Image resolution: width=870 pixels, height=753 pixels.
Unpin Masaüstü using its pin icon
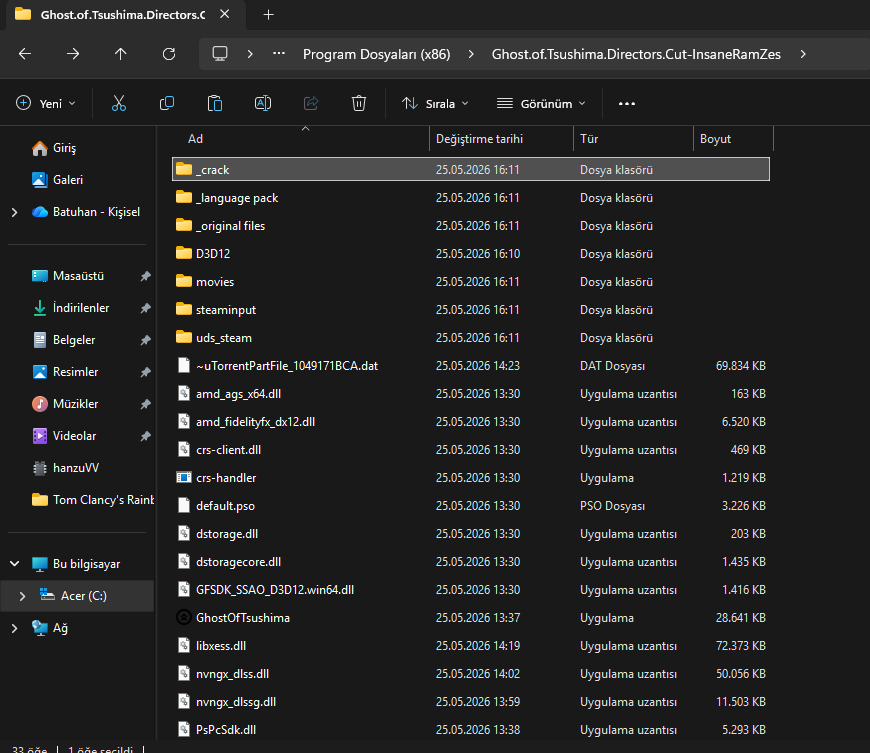[x=145, y=276]
